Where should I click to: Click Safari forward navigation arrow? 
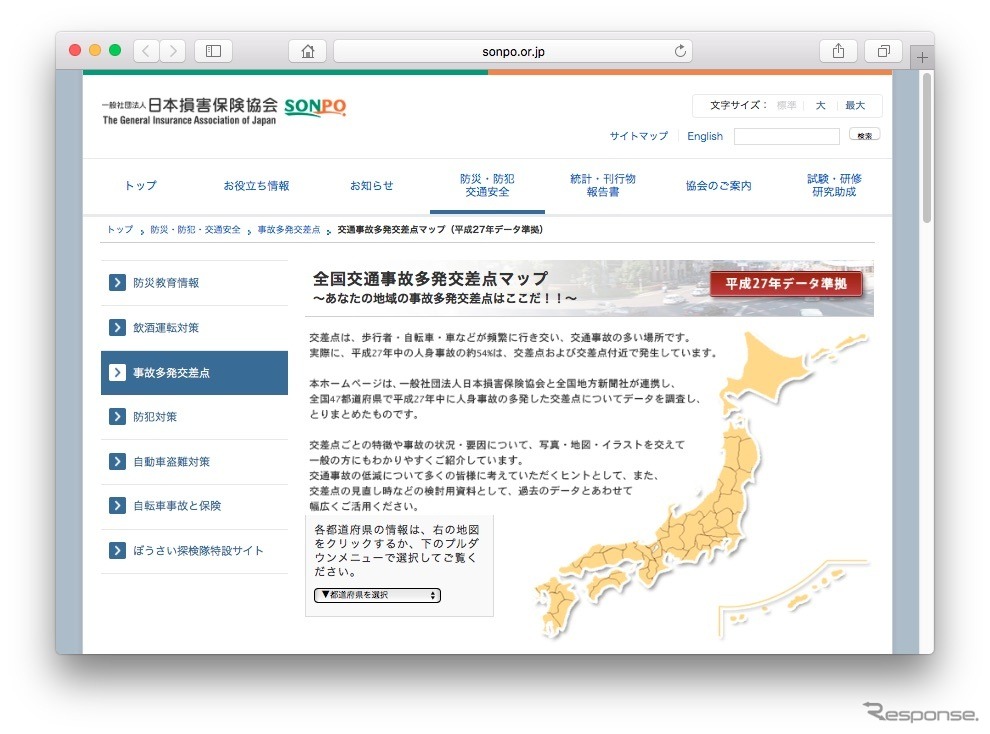[x=172, y=51]
